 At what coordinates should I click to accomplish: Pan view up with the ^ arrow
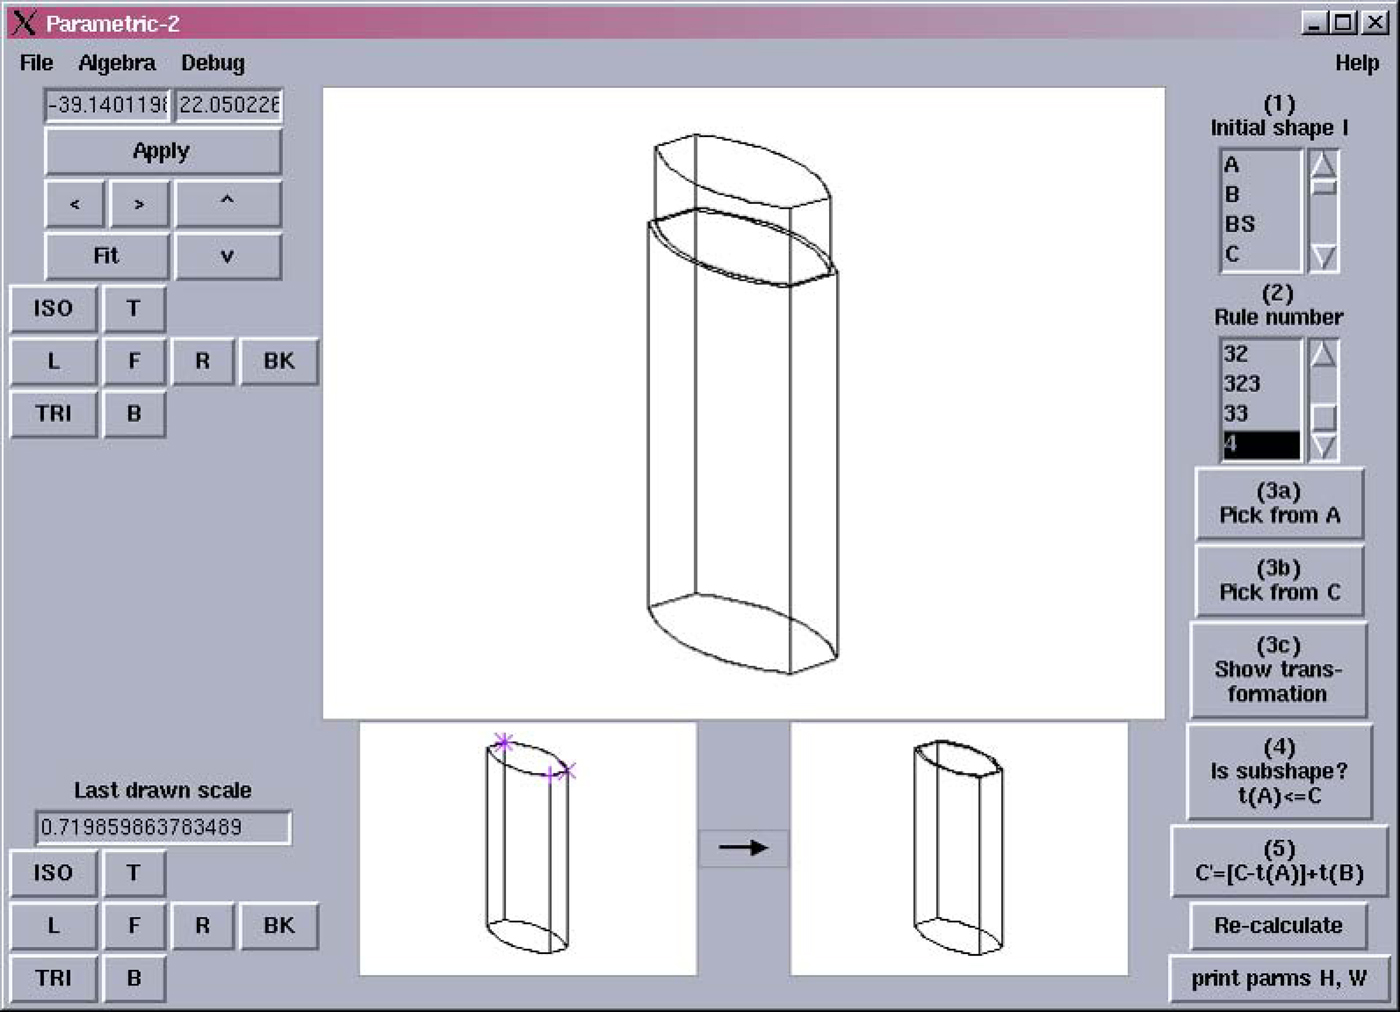(x=227, y=203)
